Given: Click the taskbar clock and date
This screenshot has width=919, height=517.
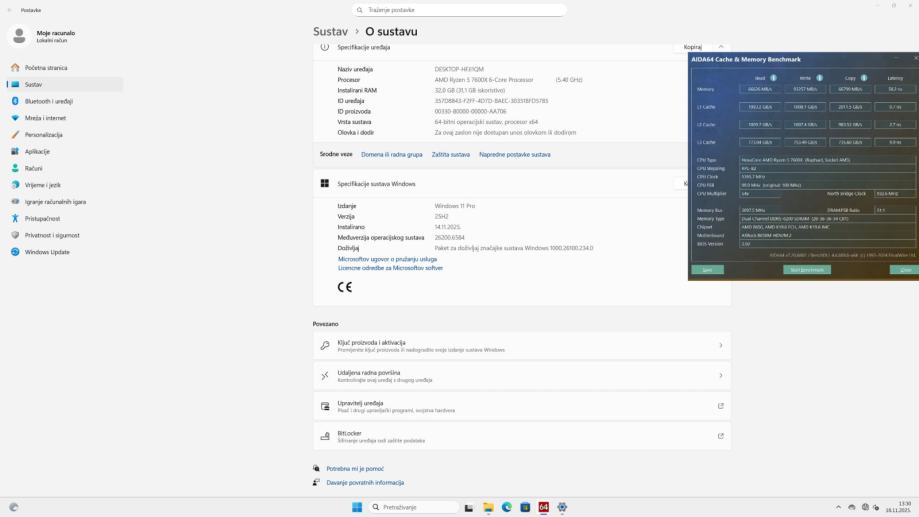Looking at the screenshot, I should click(x=898, y=507).
